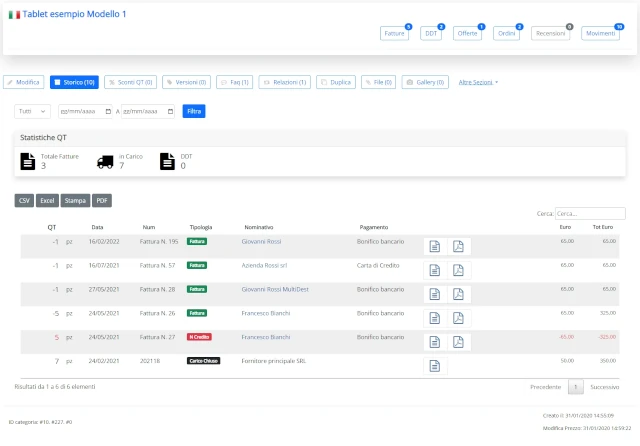Select pagination page 1

(x=576, y=387)
